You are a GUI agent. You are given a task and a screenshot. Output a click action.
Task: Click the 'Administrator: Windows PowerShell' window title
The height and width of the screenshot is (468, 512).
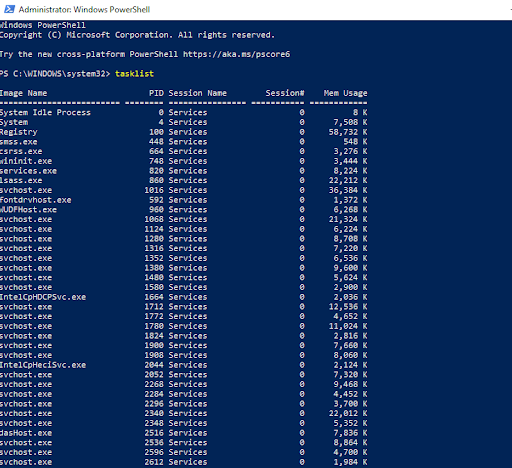(84, 9)
